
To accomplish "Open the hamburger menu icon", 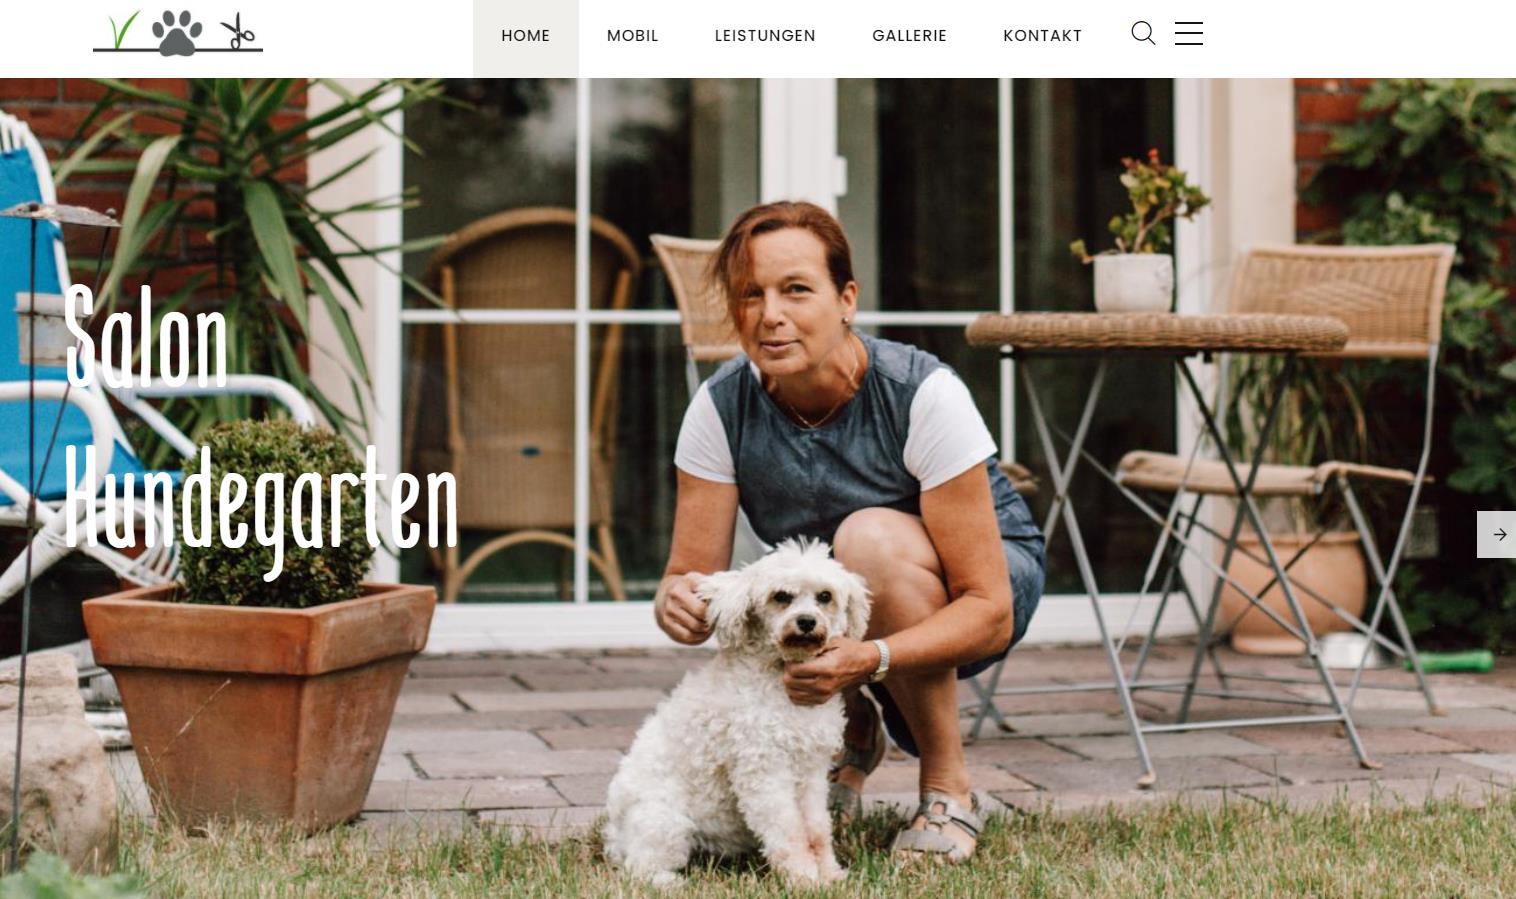I will click(x=1189, y=33).
